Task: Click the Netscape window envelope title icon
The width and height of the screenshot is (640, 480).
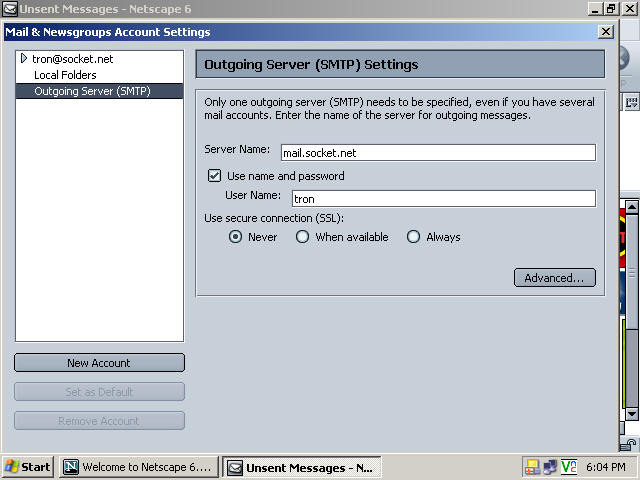Action: (x=9, y=9)
